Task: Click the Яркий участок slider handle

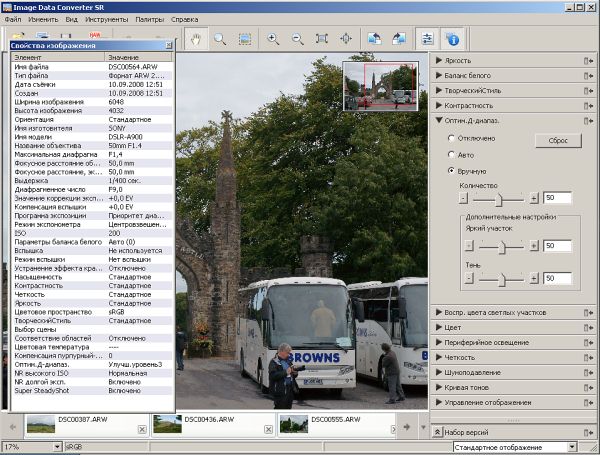Action: [502, 247]
